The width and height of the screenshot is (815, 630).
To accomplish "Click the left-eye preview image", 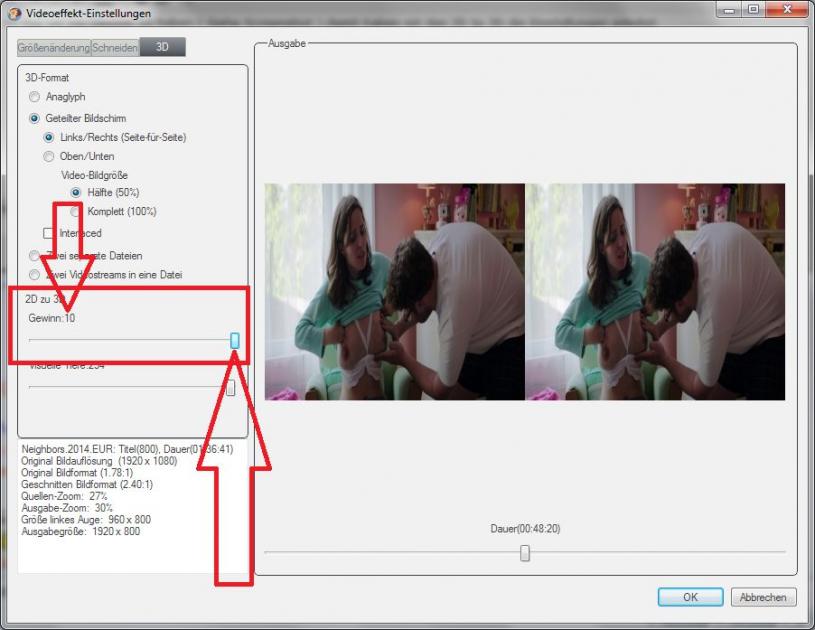I will (395, 292).
